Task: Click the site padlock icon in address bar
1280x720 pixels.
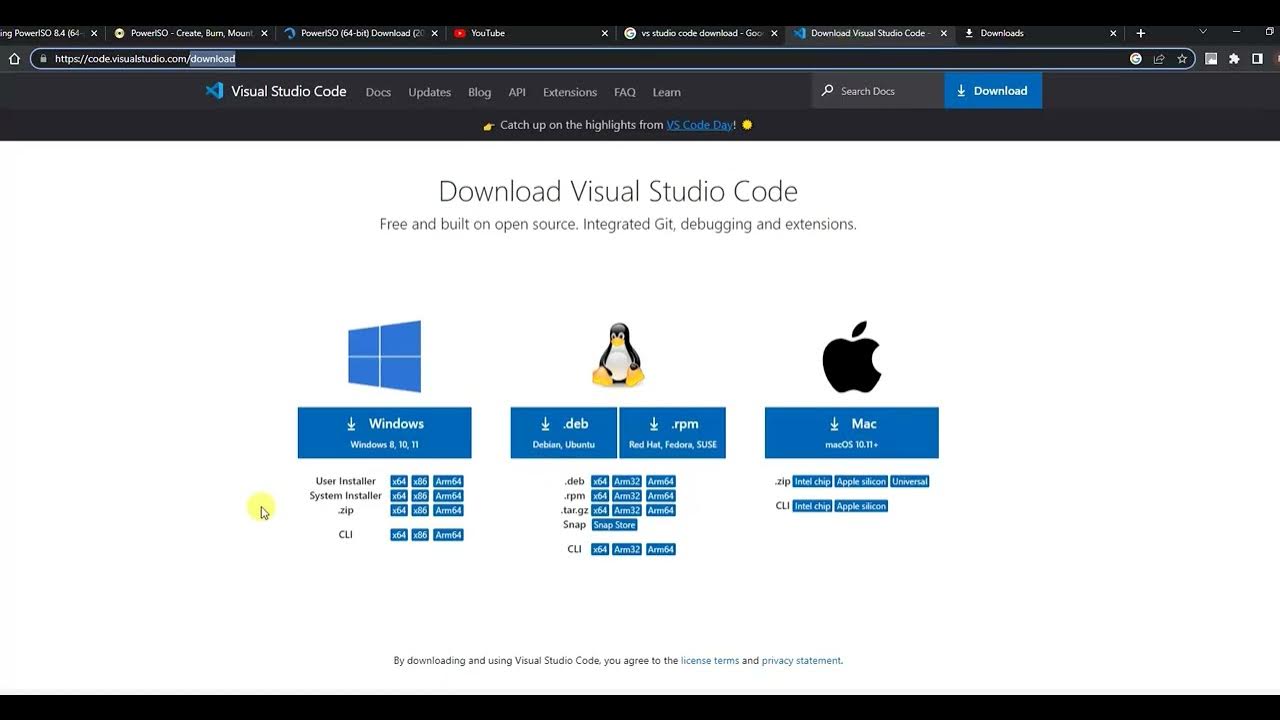Action: pyautogui.click(x=42, y=59)
